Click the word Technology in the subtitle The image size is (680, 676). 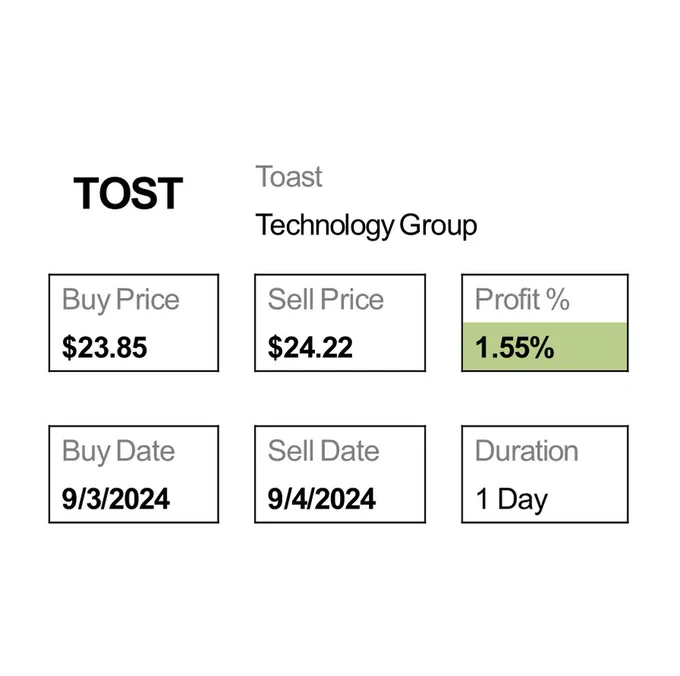pyautogui.click(x=324, y=226)
